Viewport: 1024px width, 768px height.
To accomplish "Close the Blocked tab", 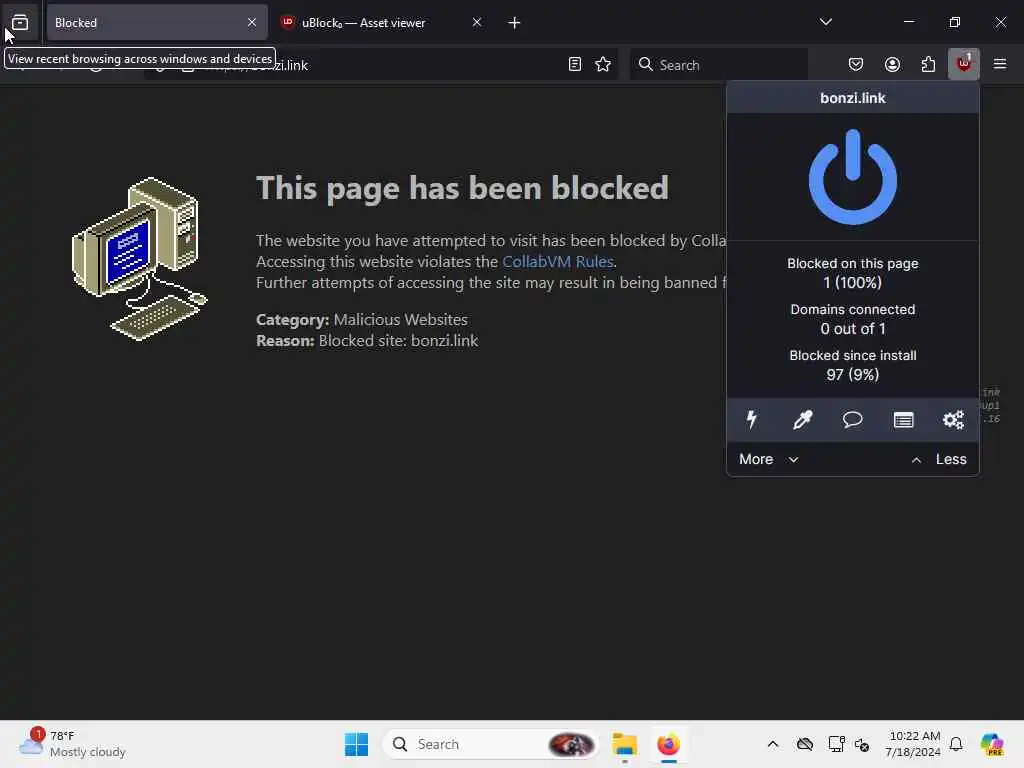I will (252, 22).
